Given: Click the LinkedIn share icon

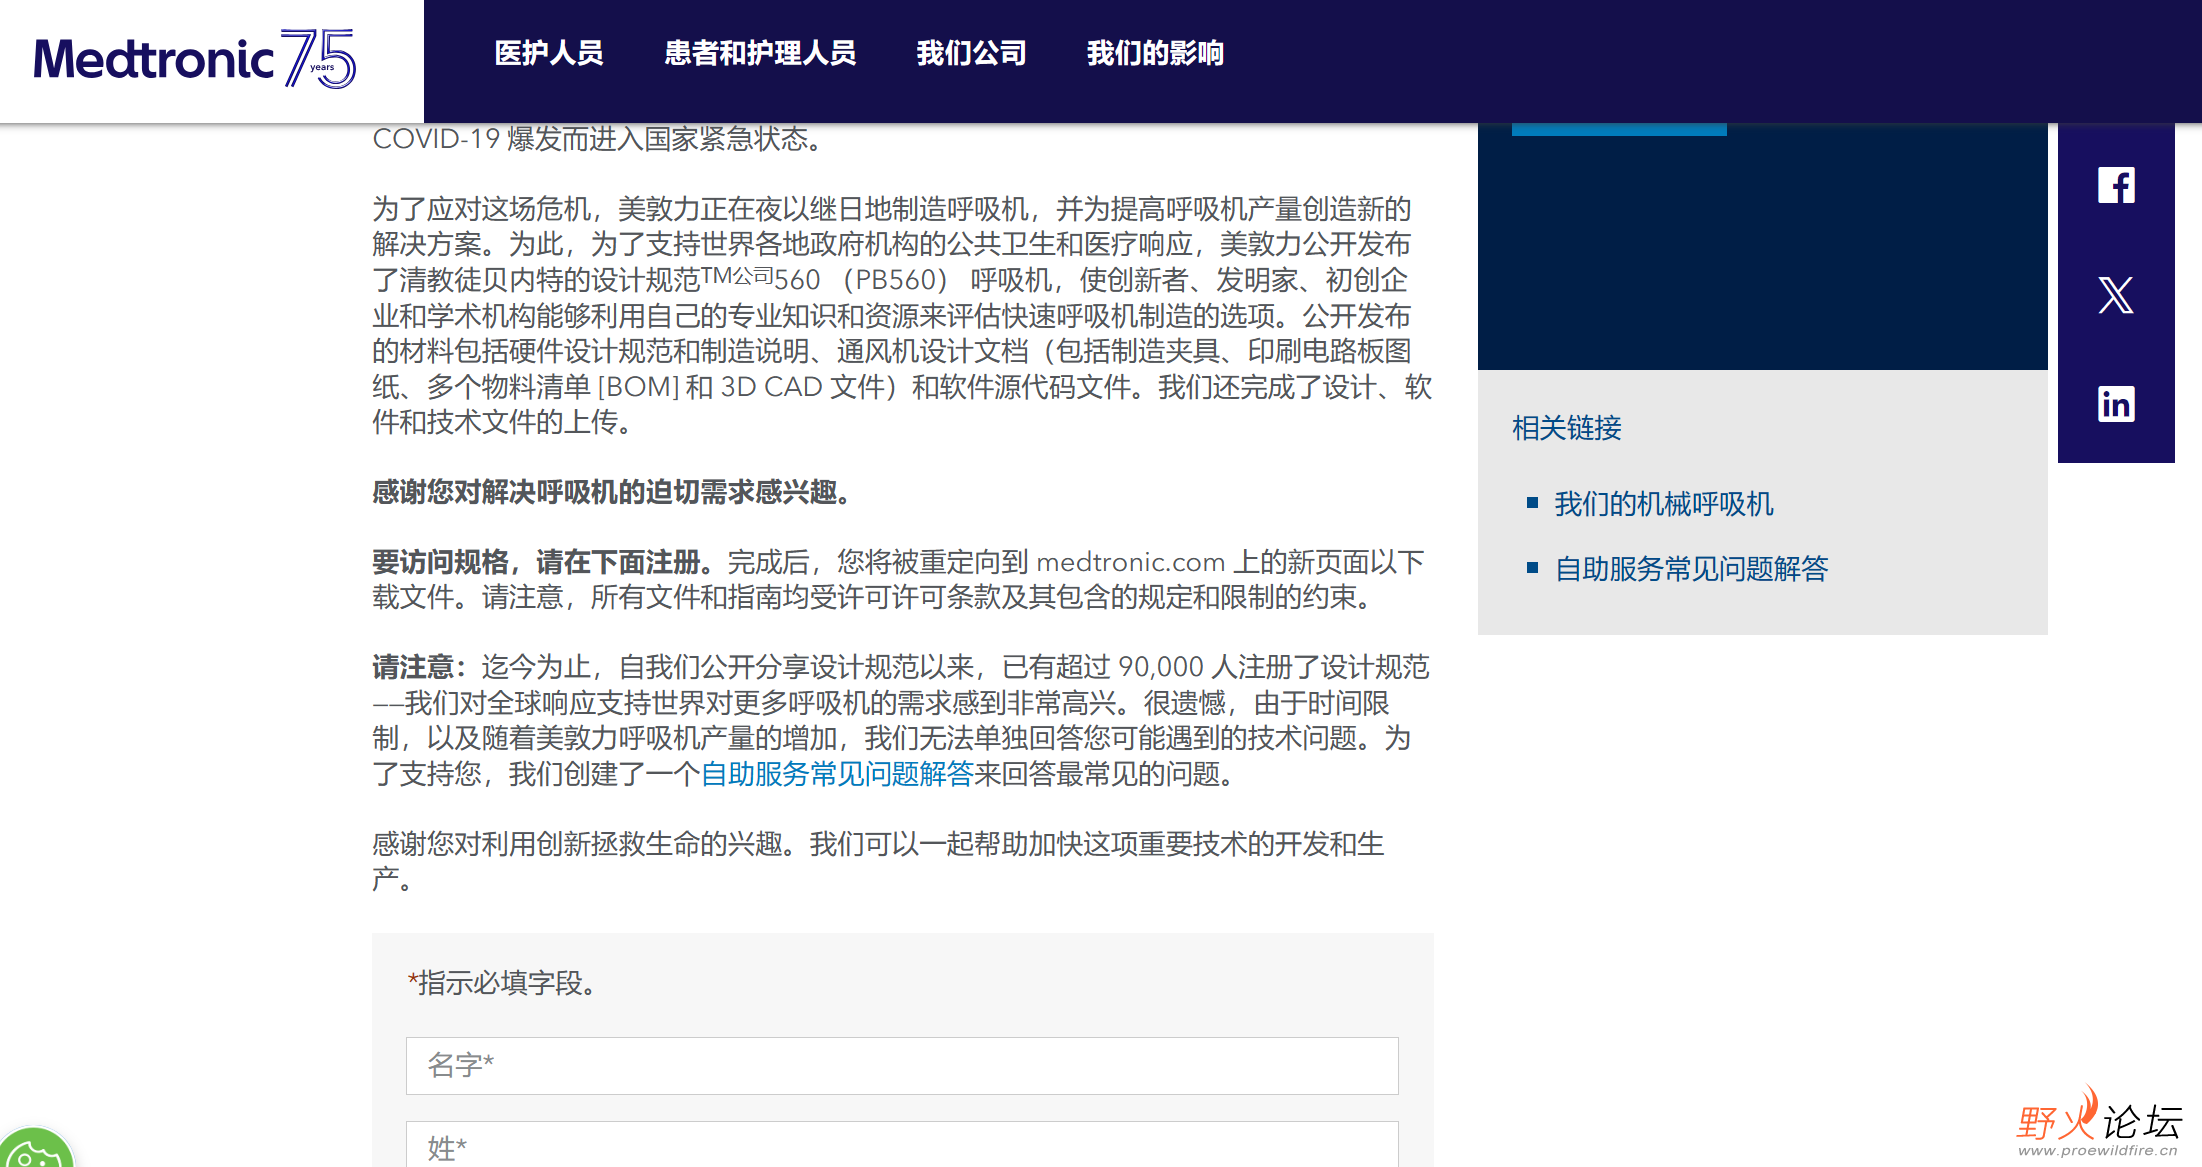Looking at the screenshot, I should point(2115,404).
